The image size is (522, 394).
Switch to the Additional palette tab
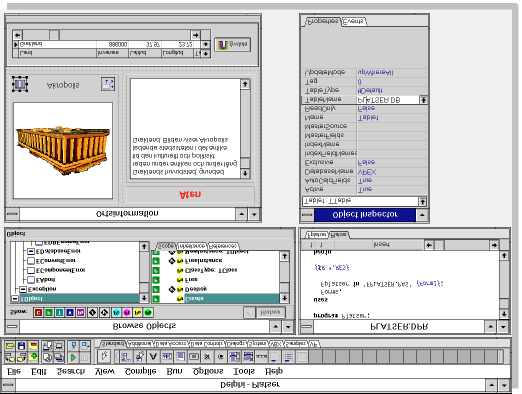click(140, 343)
